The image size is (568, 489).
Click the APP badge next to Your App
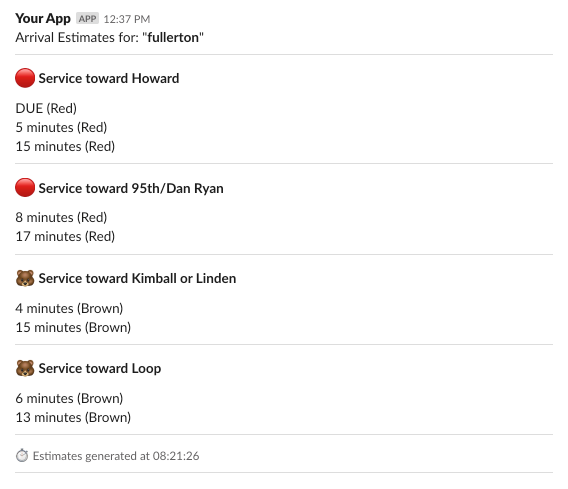pos(87,18)
